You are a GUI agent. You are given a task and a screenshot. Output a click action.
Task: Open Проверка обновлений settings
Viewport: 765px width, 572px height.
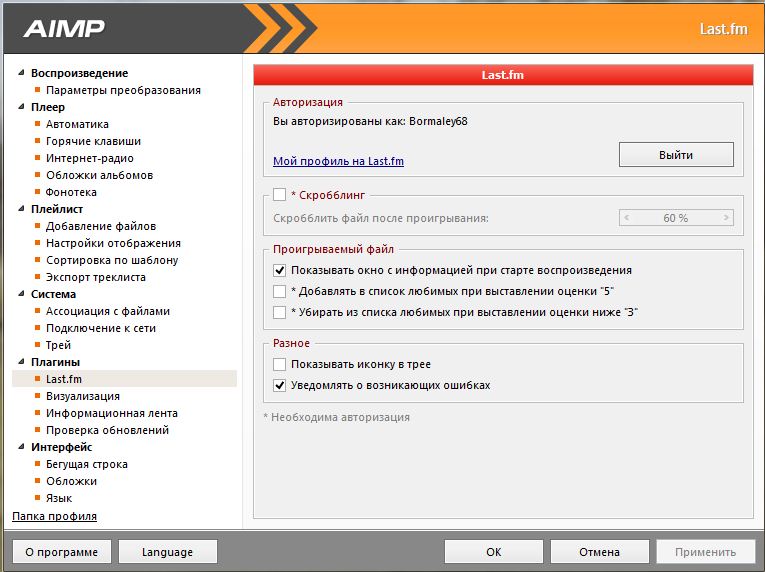point(107,430)
